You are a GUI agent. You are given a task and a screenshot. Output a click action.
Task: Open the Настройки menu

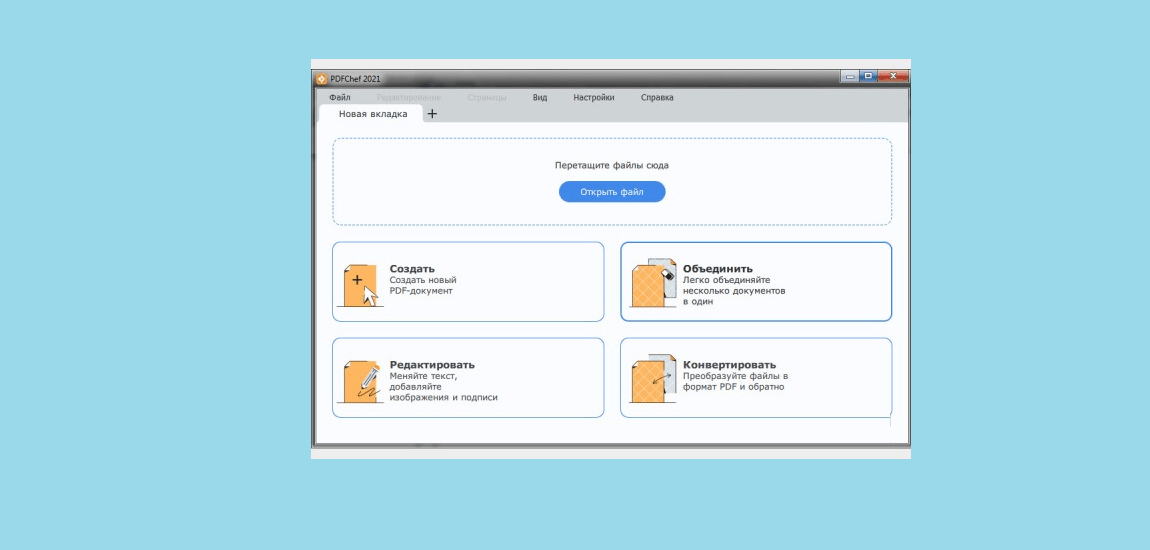[594, 98]
